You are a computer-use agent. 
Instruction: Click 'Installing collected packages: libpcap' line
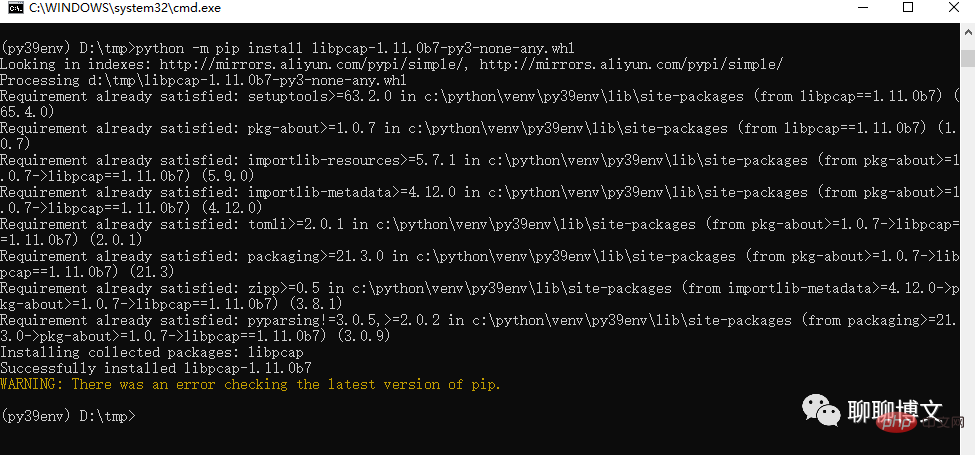(152, 352)
